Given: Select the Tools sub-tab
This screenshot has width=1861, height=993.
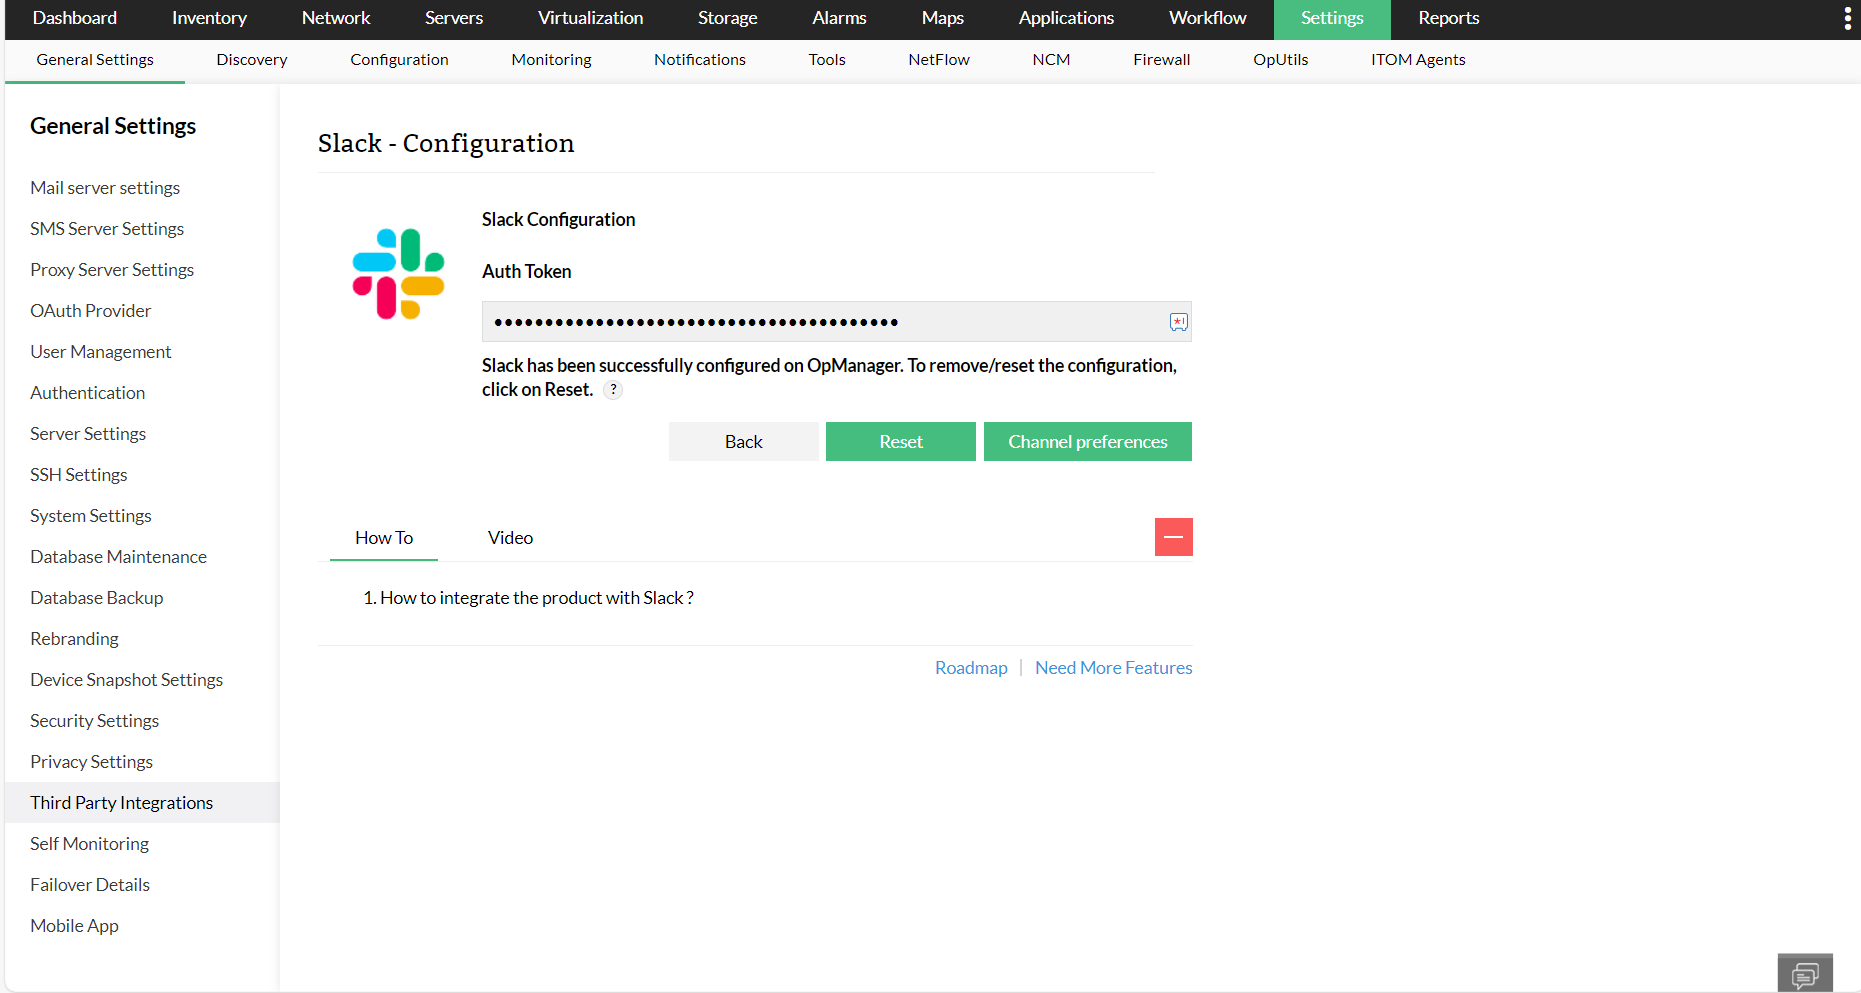Looking at the screenshot, I should click(x=827, y=60).
